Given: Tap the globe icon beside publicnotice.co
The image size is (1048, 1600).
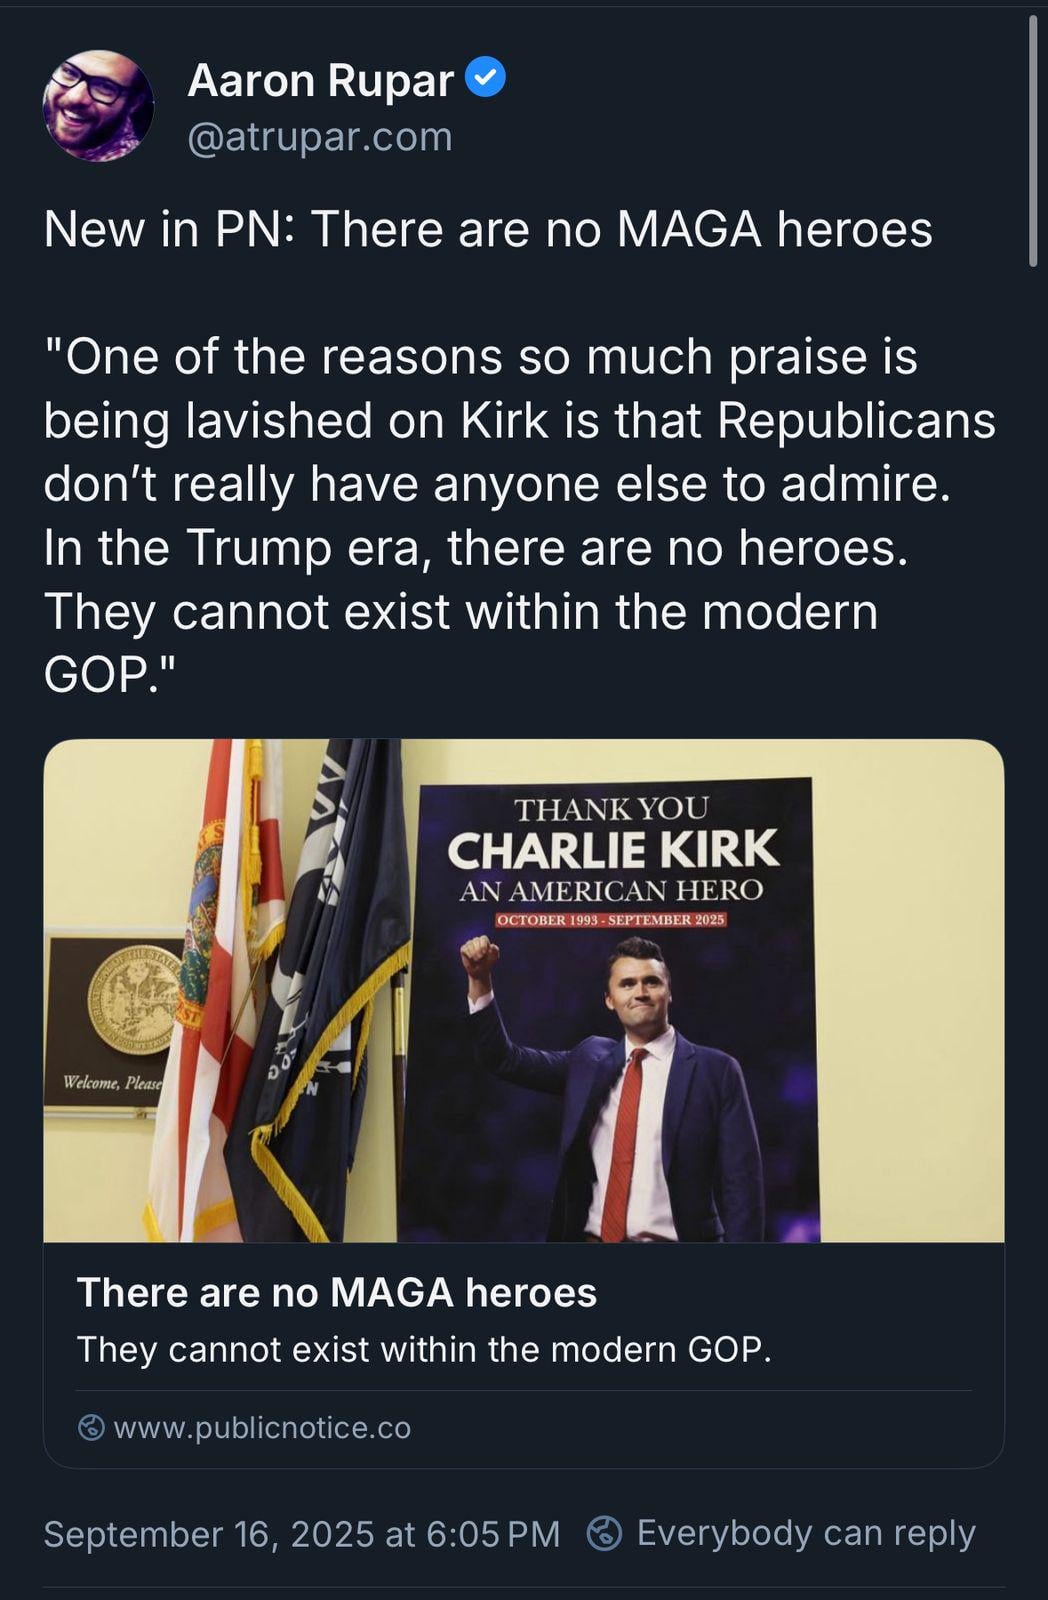Looking at the screenshot, I should (91, 1427).
